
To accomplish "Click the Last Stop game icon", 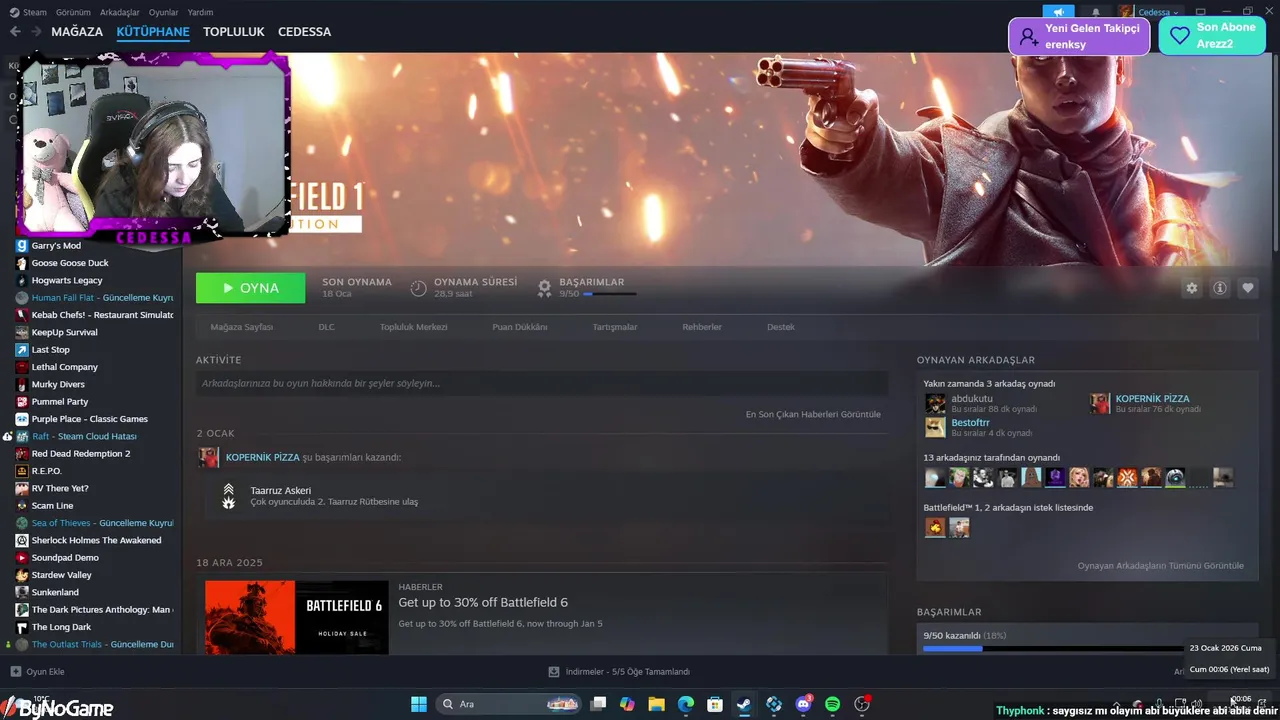I will [22, 350].
